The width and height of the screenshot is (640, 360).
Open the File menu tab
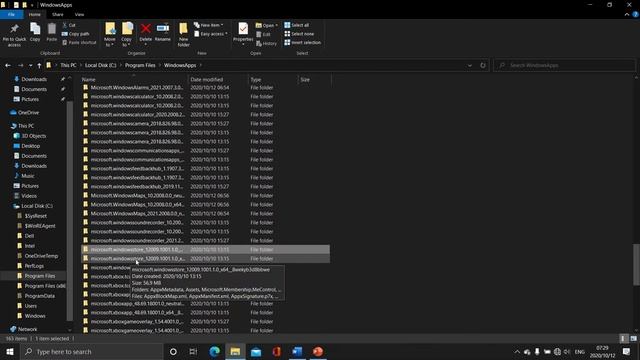coord(11,14)
